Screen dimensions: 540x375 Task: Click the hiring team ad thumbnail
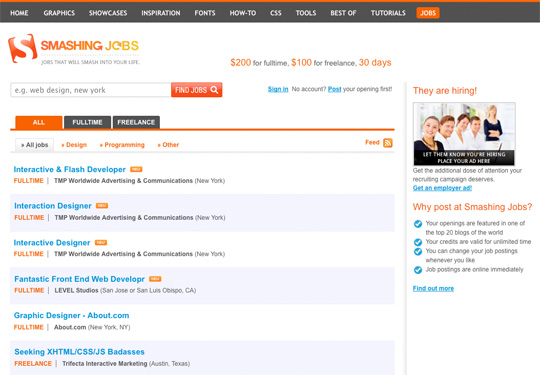pyautogui.click(x=464, y=134)
